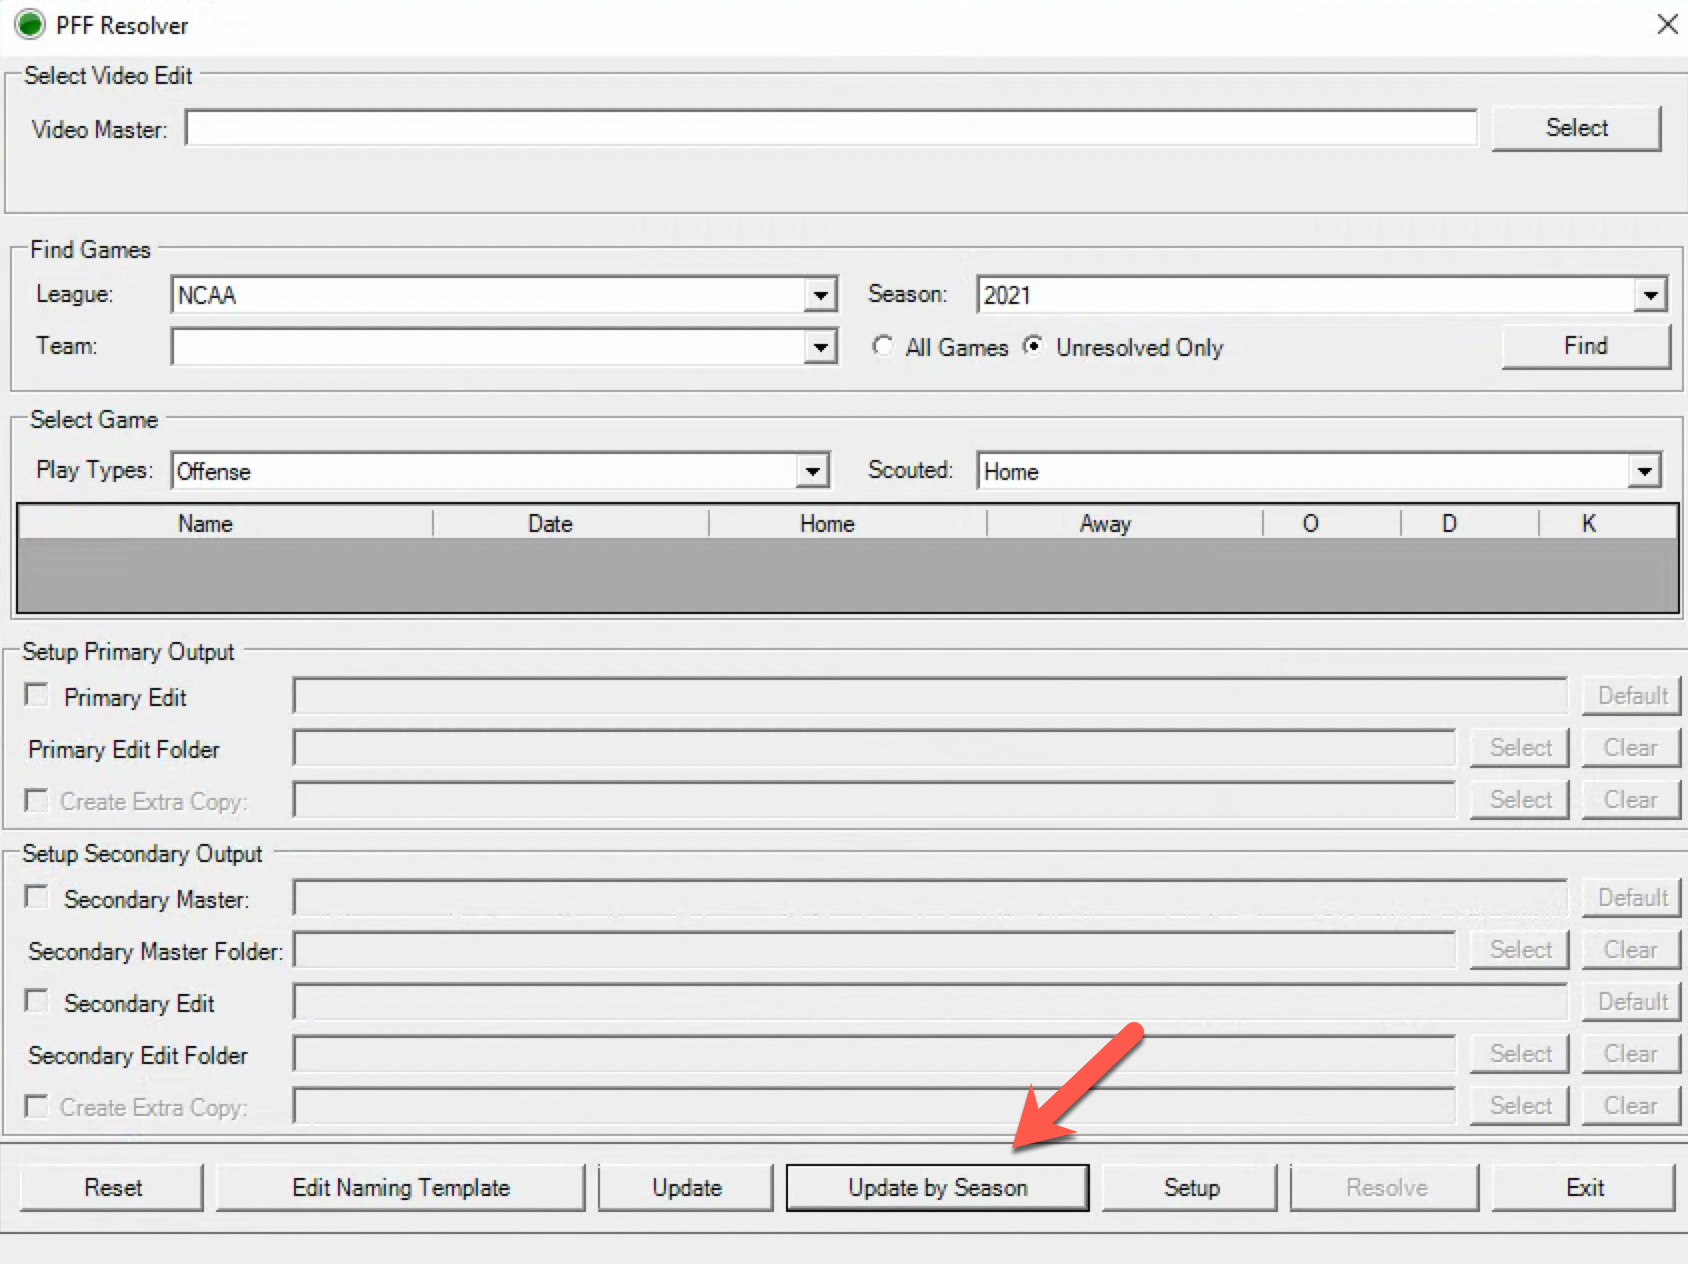Enable the Secondary Edit checkbox
This screenshot has height=1264, width=1688.
point(37,1001)
